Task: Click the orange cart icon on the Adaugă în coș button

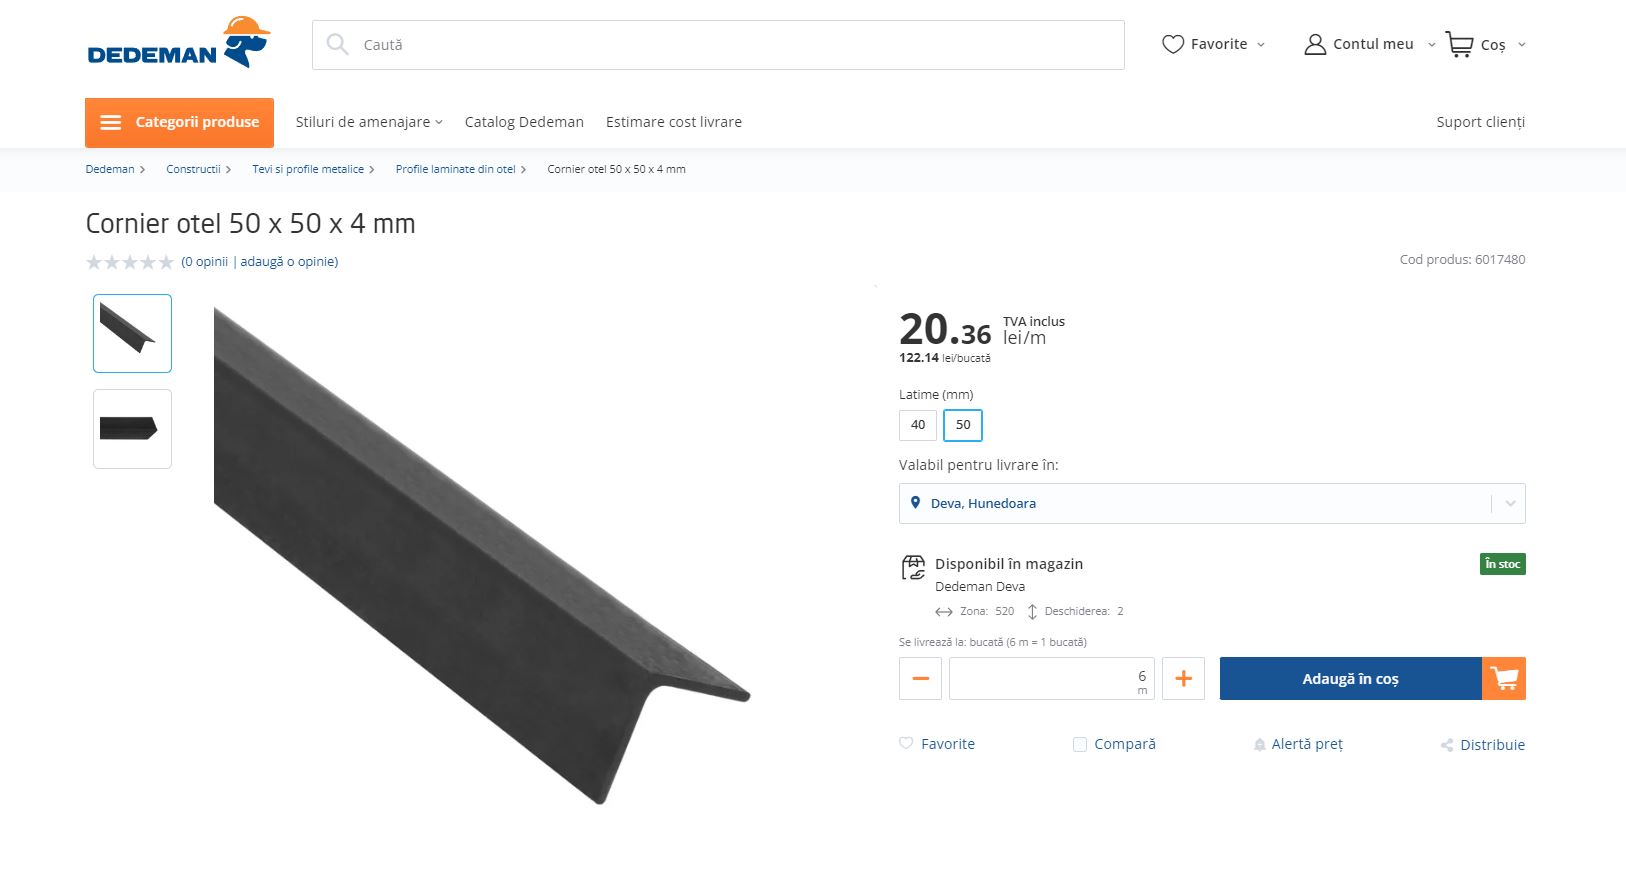Action: point(1504,679)
